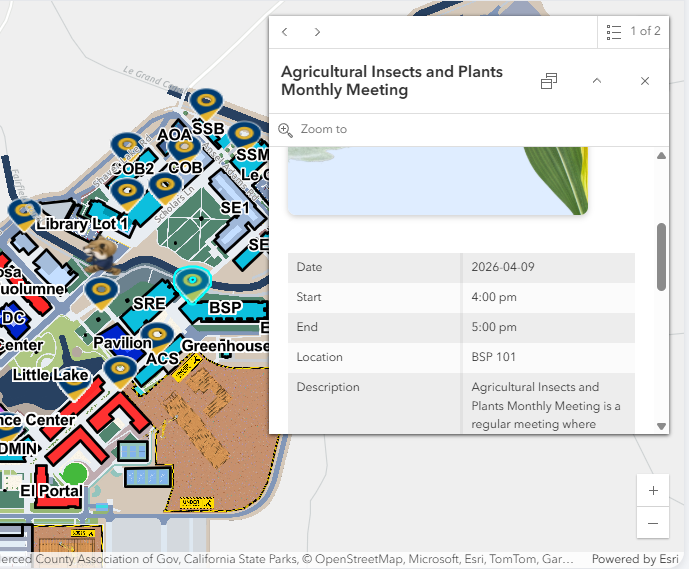689x569 pixels.
Task: Click Zoom to for this event
Action: point(313,130)
